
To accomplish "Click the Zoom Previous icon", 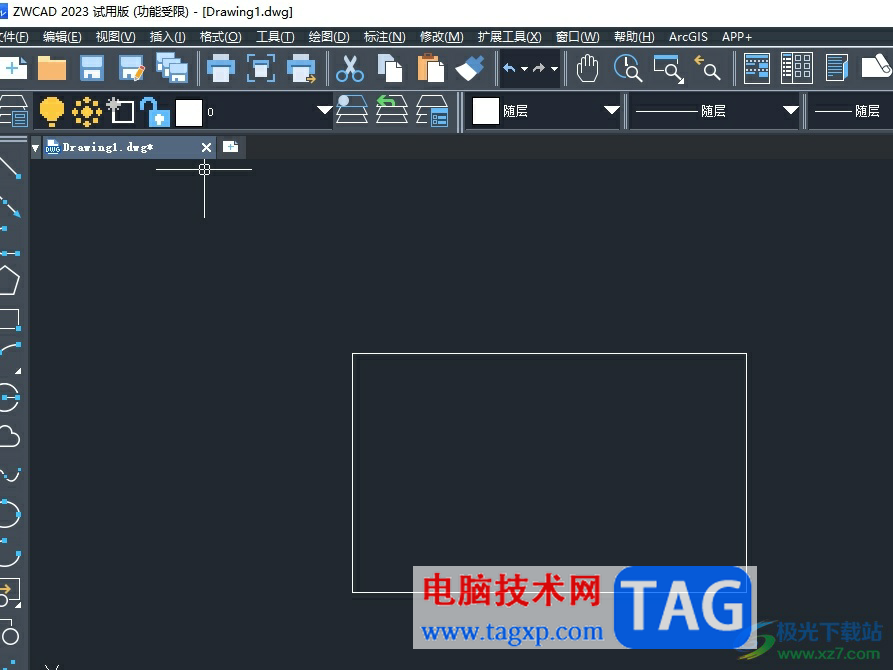I will coord(707,68).
